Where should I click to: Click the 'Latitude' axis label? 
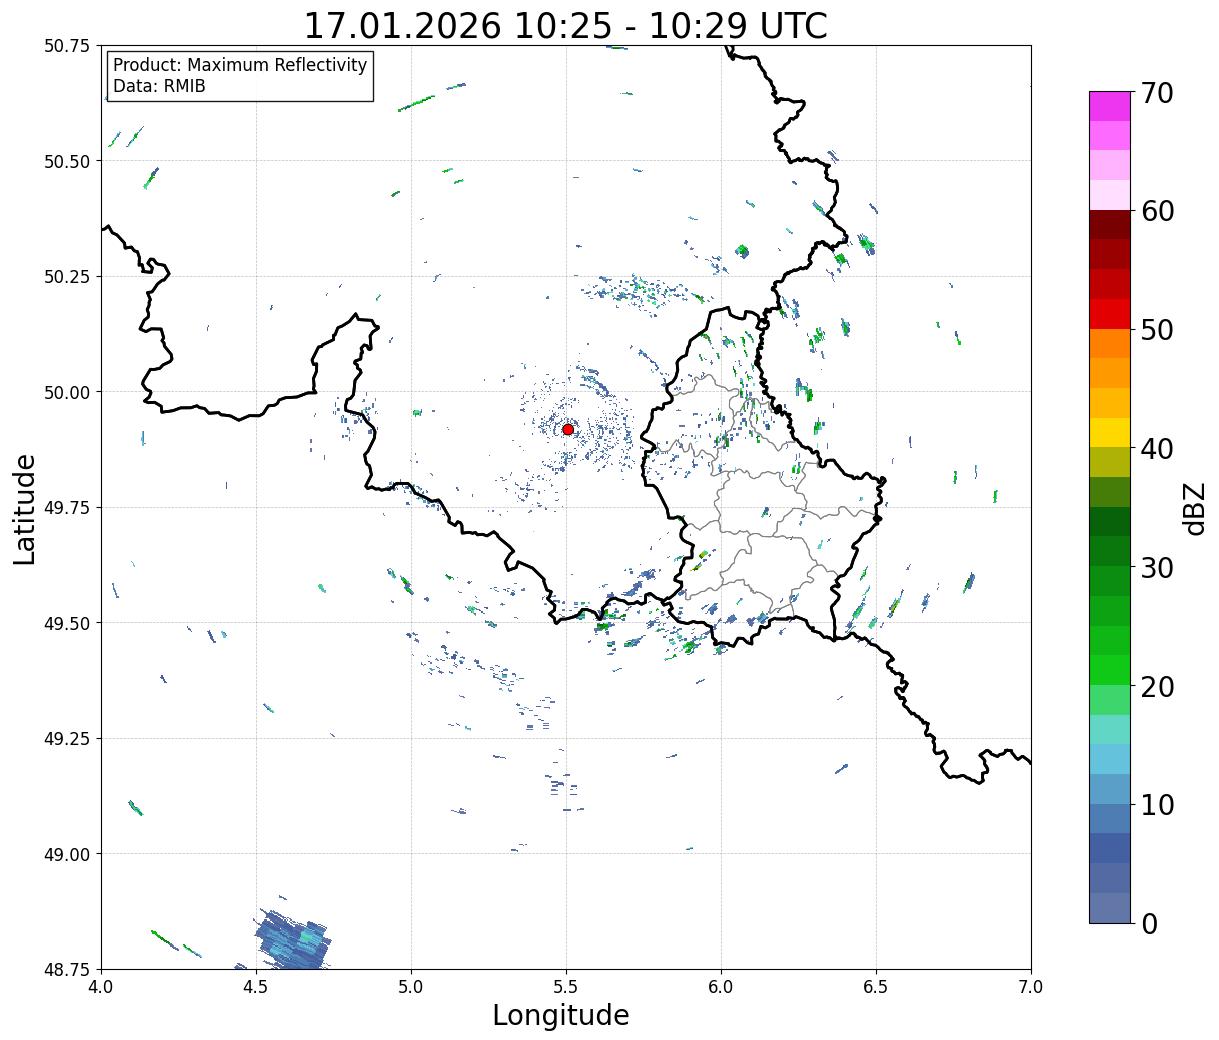[x=25, y=509]
